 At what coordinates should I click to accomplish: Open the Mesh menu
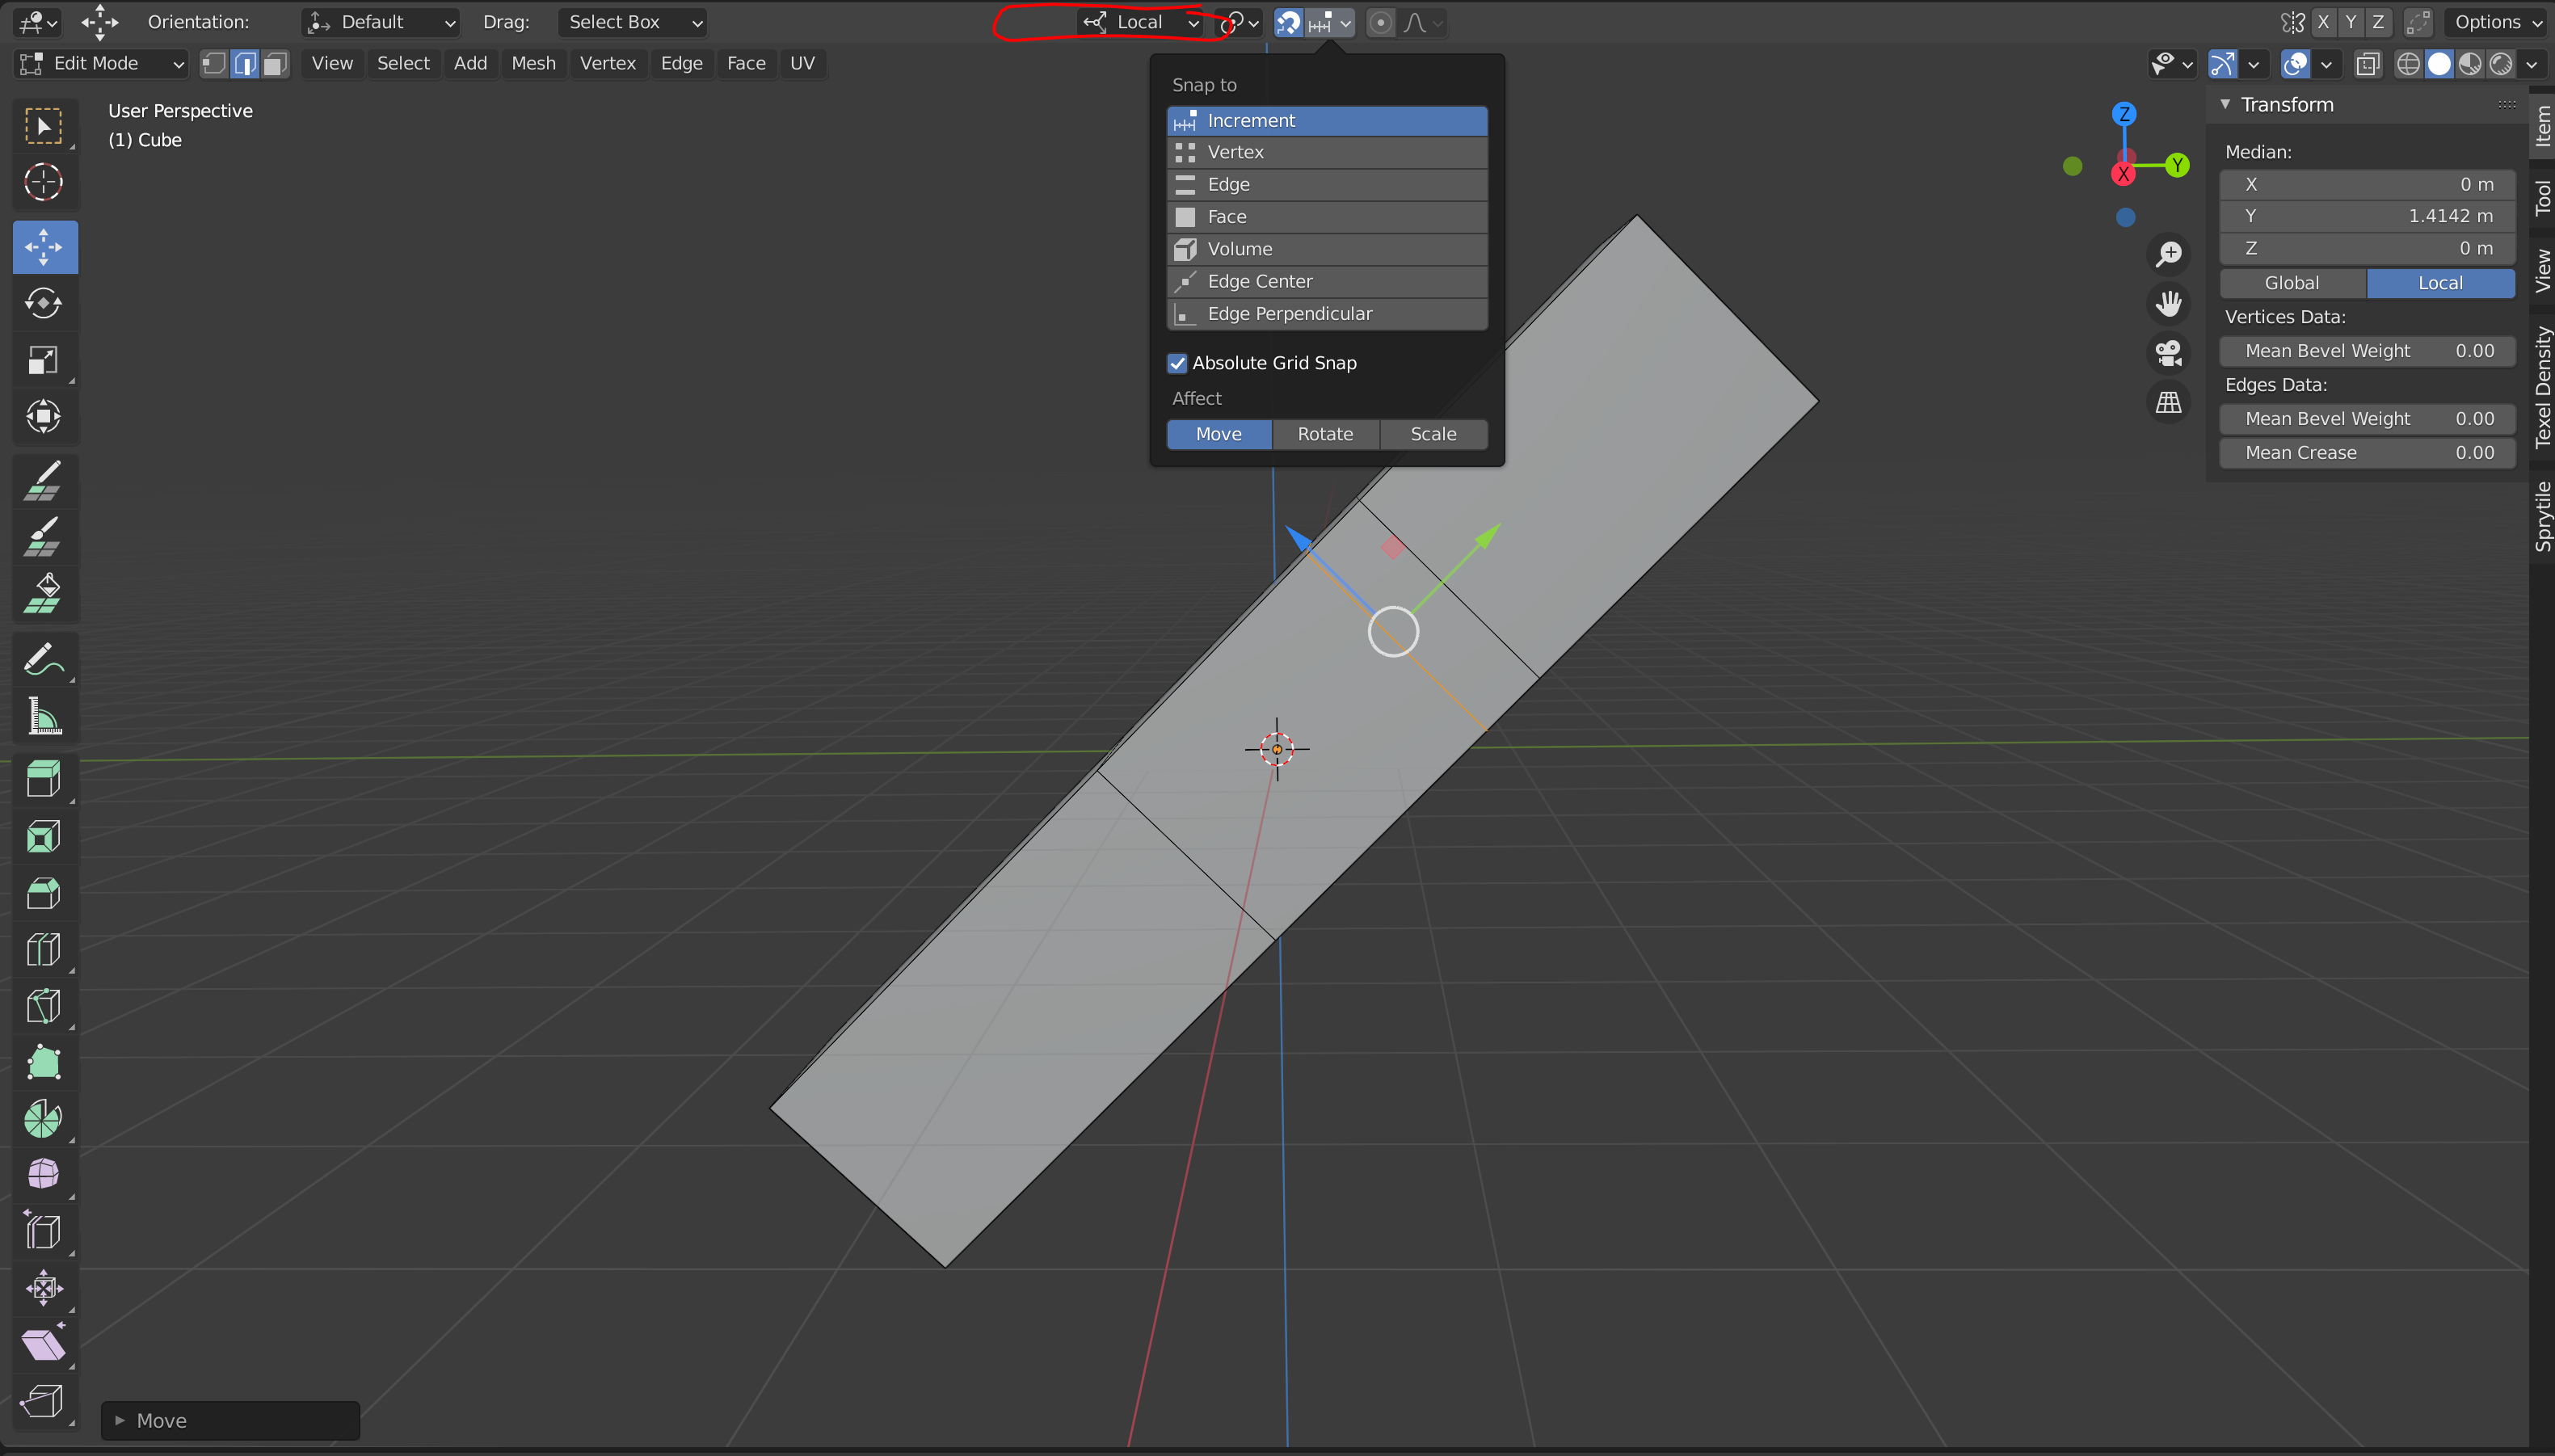click(533, 64)
